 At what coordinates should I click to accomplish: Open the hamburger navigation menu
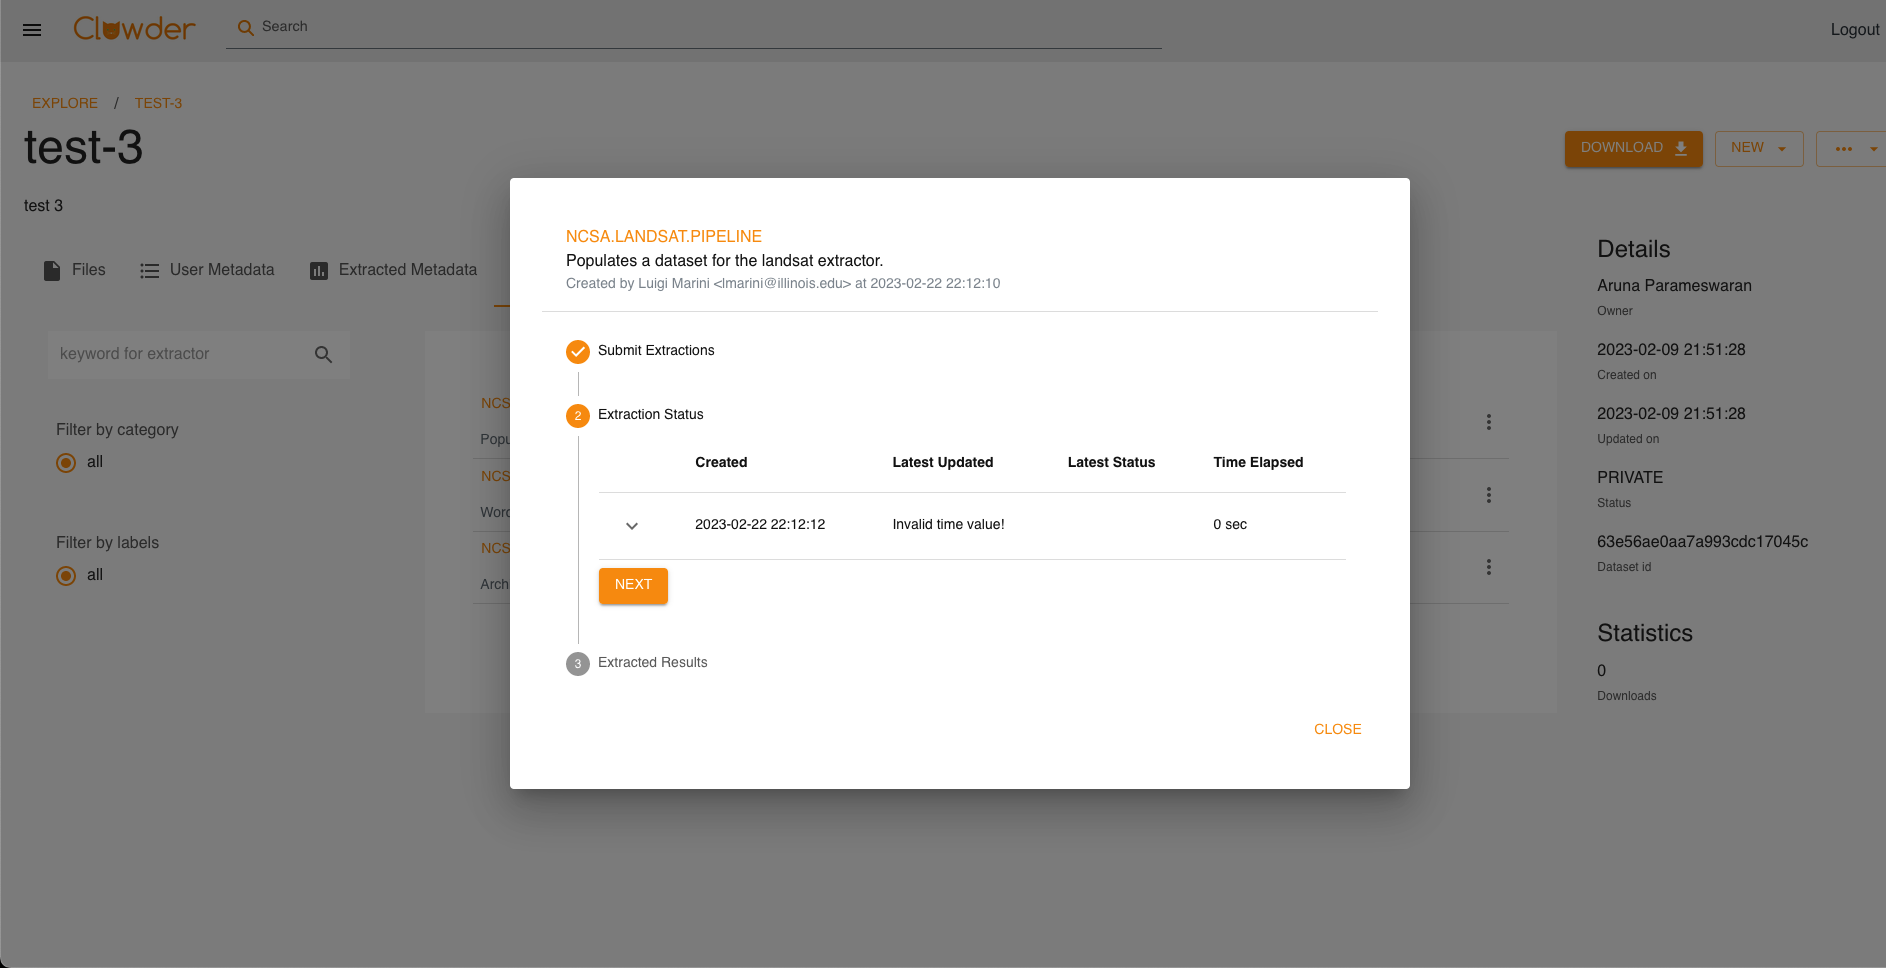click(32, 30)
